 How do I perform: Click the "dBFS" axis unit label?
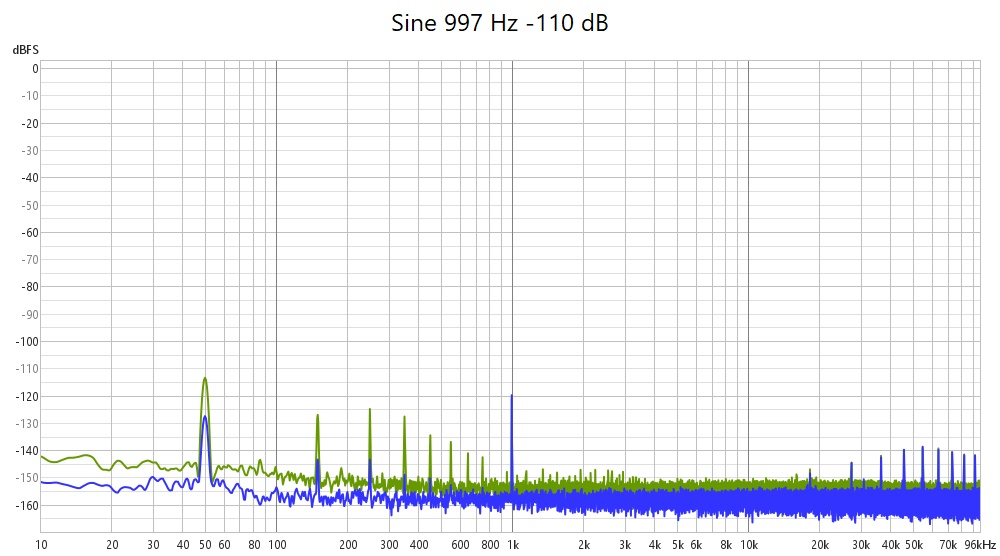[x=26, y=50]
